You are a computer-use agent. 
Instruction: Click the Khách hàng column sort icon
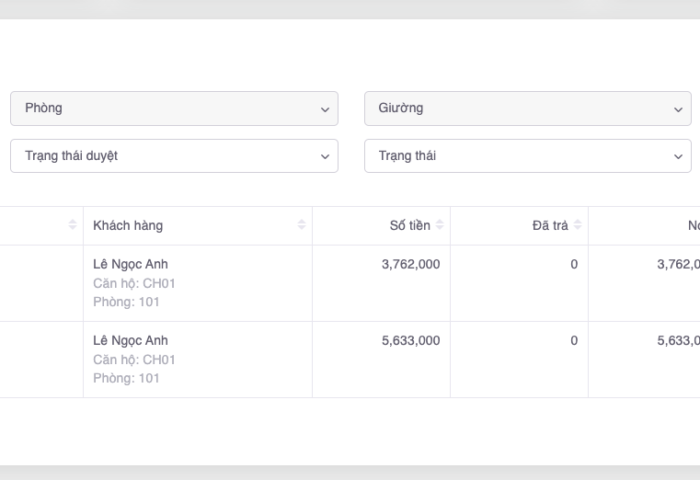click(301, 226)
